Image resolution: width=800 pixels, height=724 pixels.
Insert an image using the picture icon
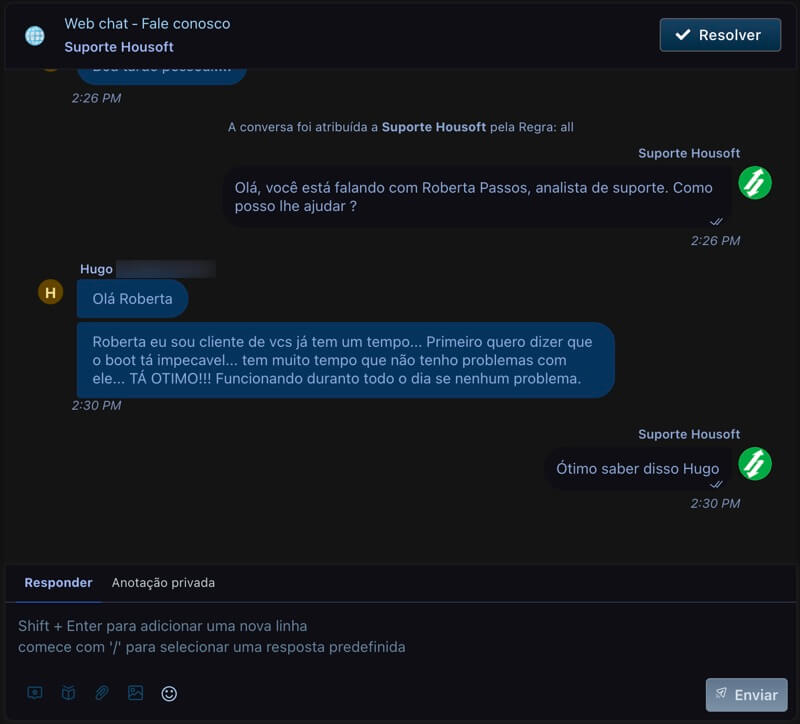tap(136, 693)
